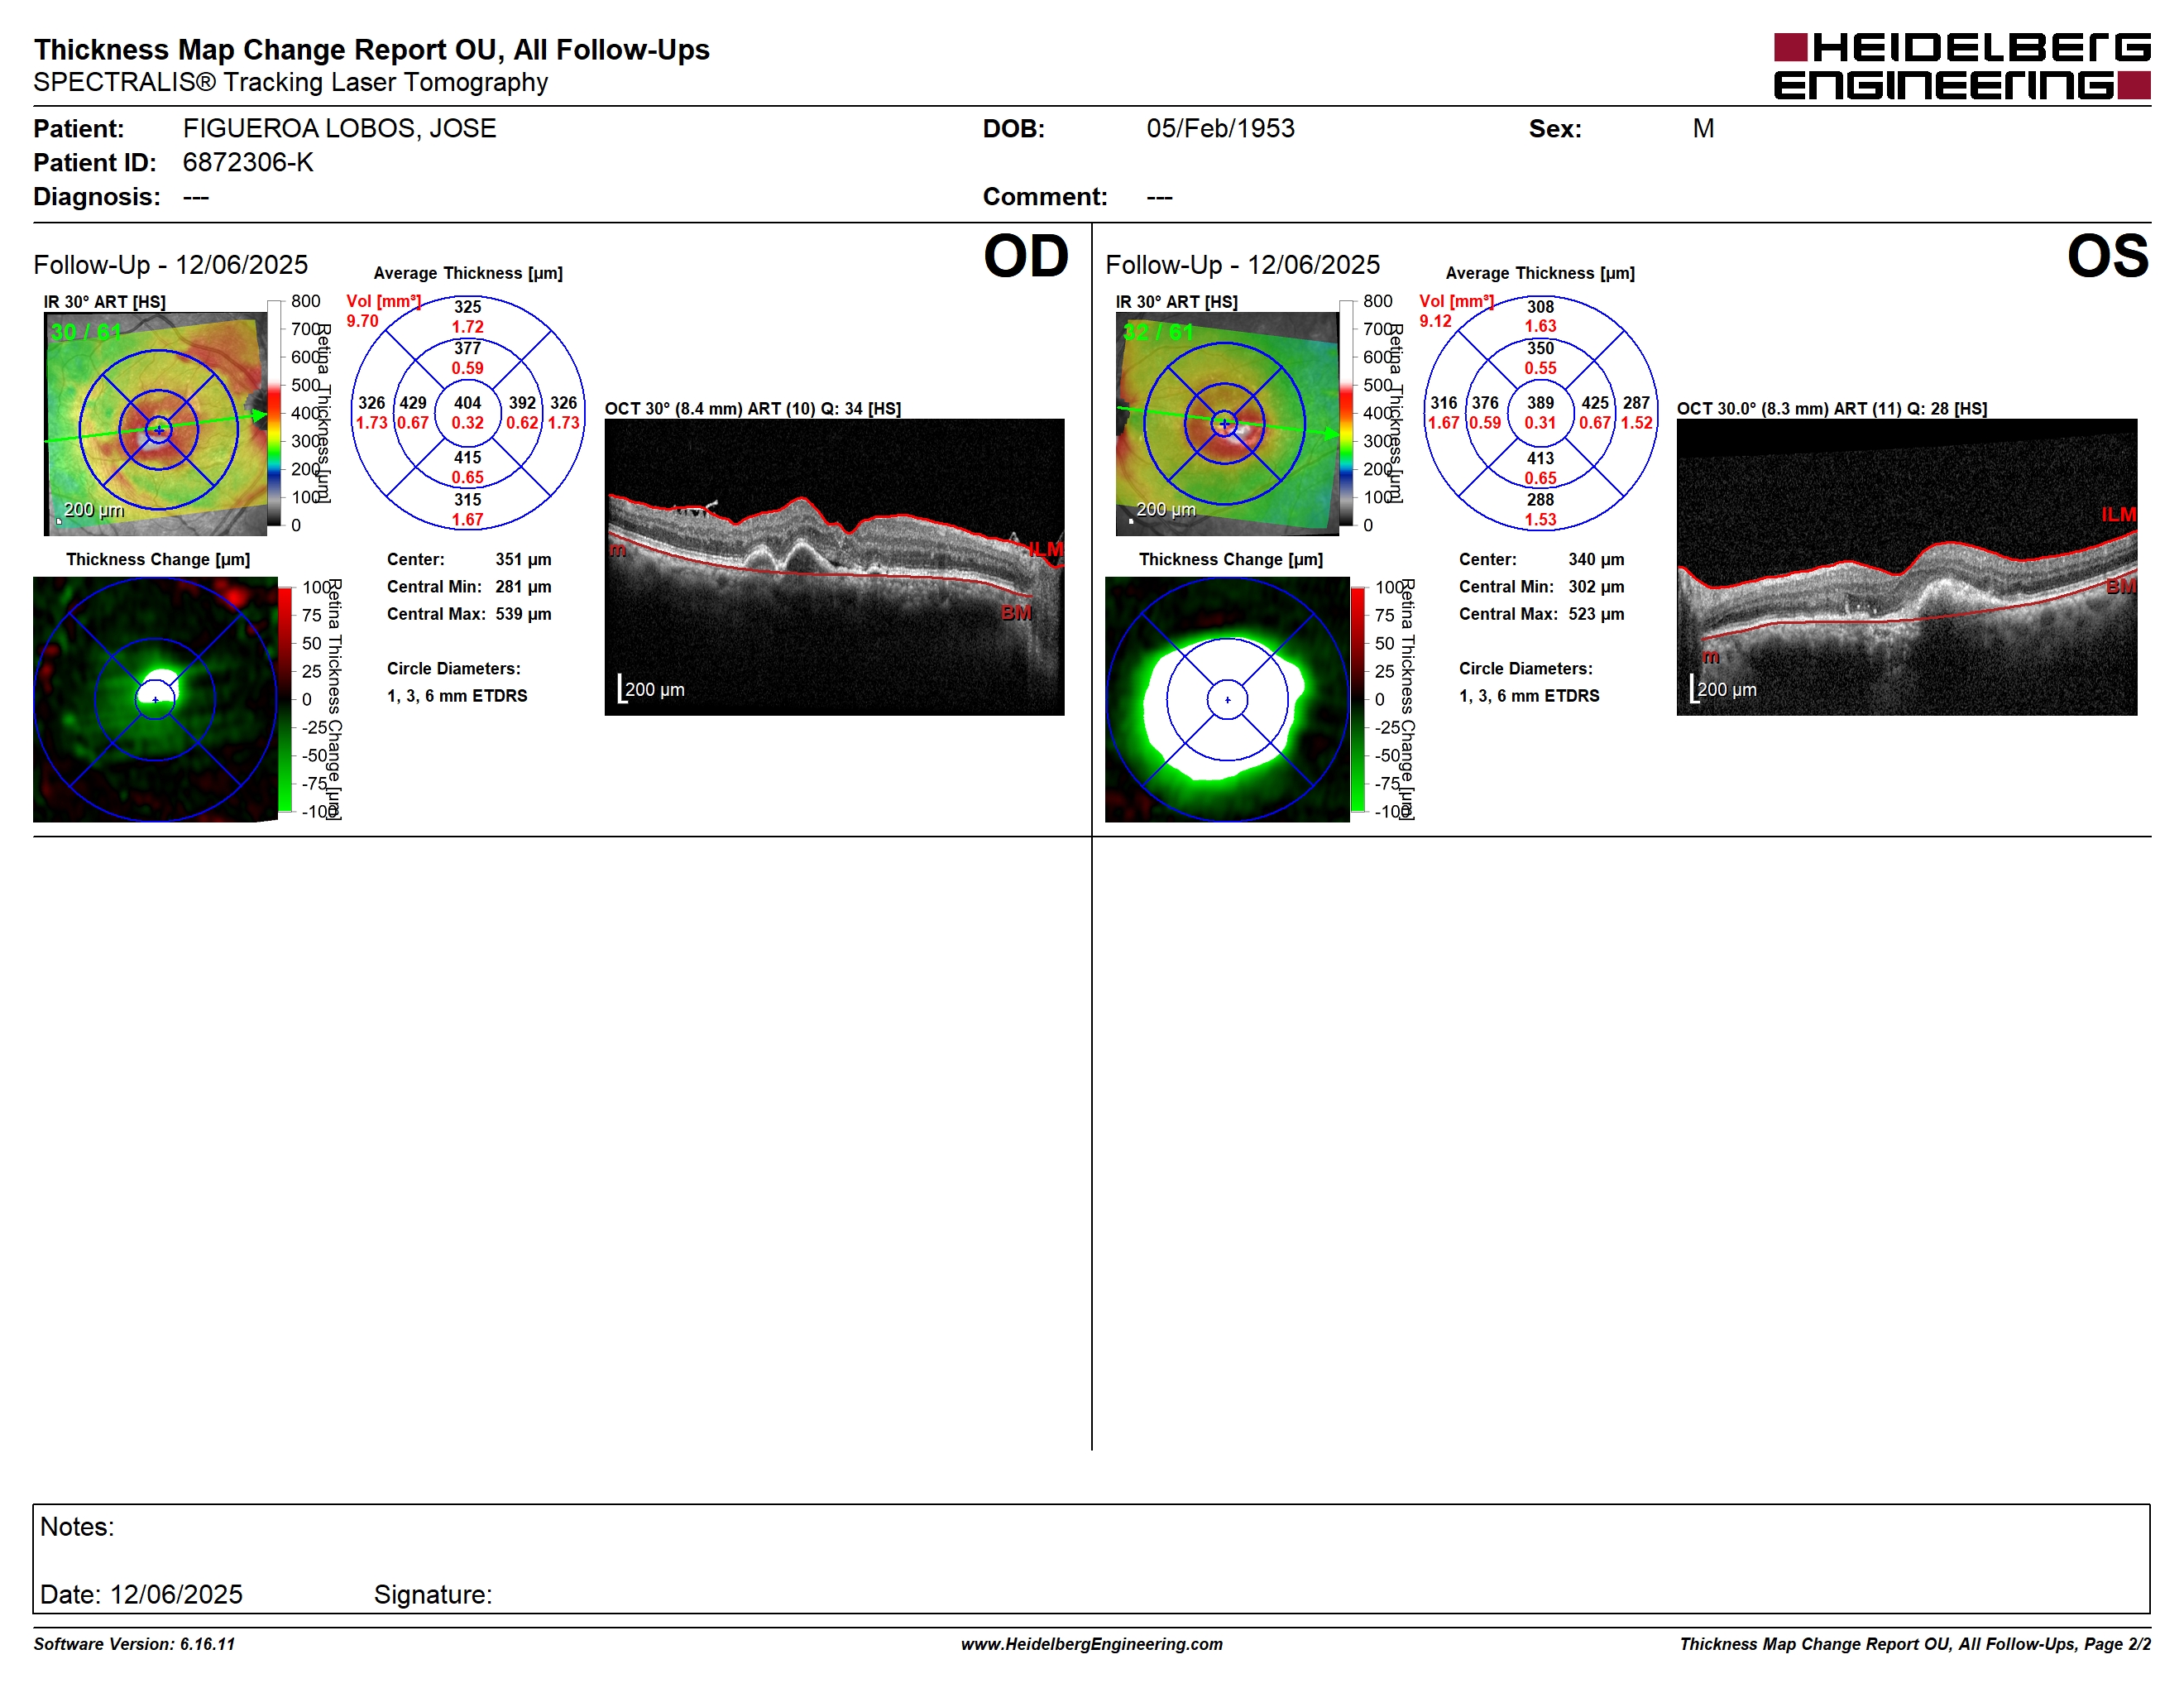Select OS inner left sector value 376
The width and height of the screenshot is (2184, 1688).
1485,403
